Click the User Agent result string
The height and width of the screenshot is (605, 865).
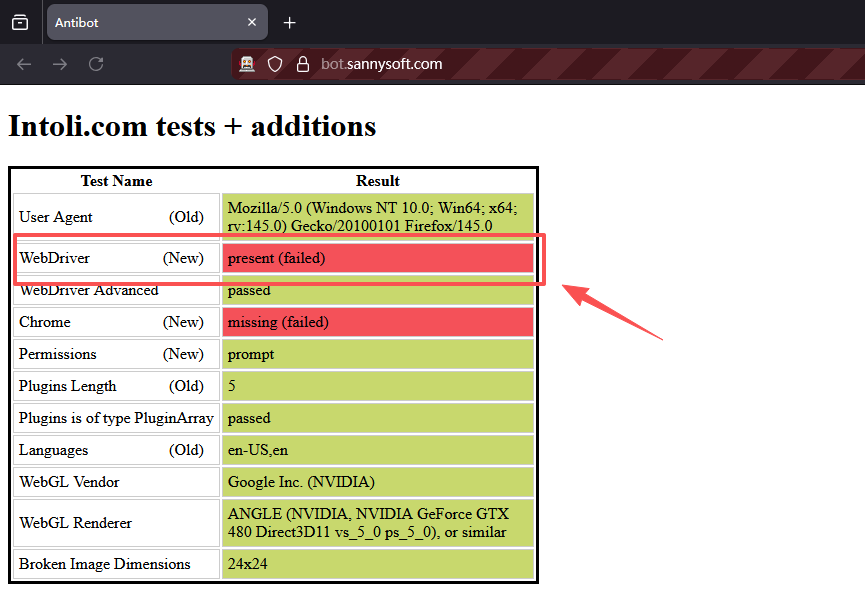click(x=372, y=217)
